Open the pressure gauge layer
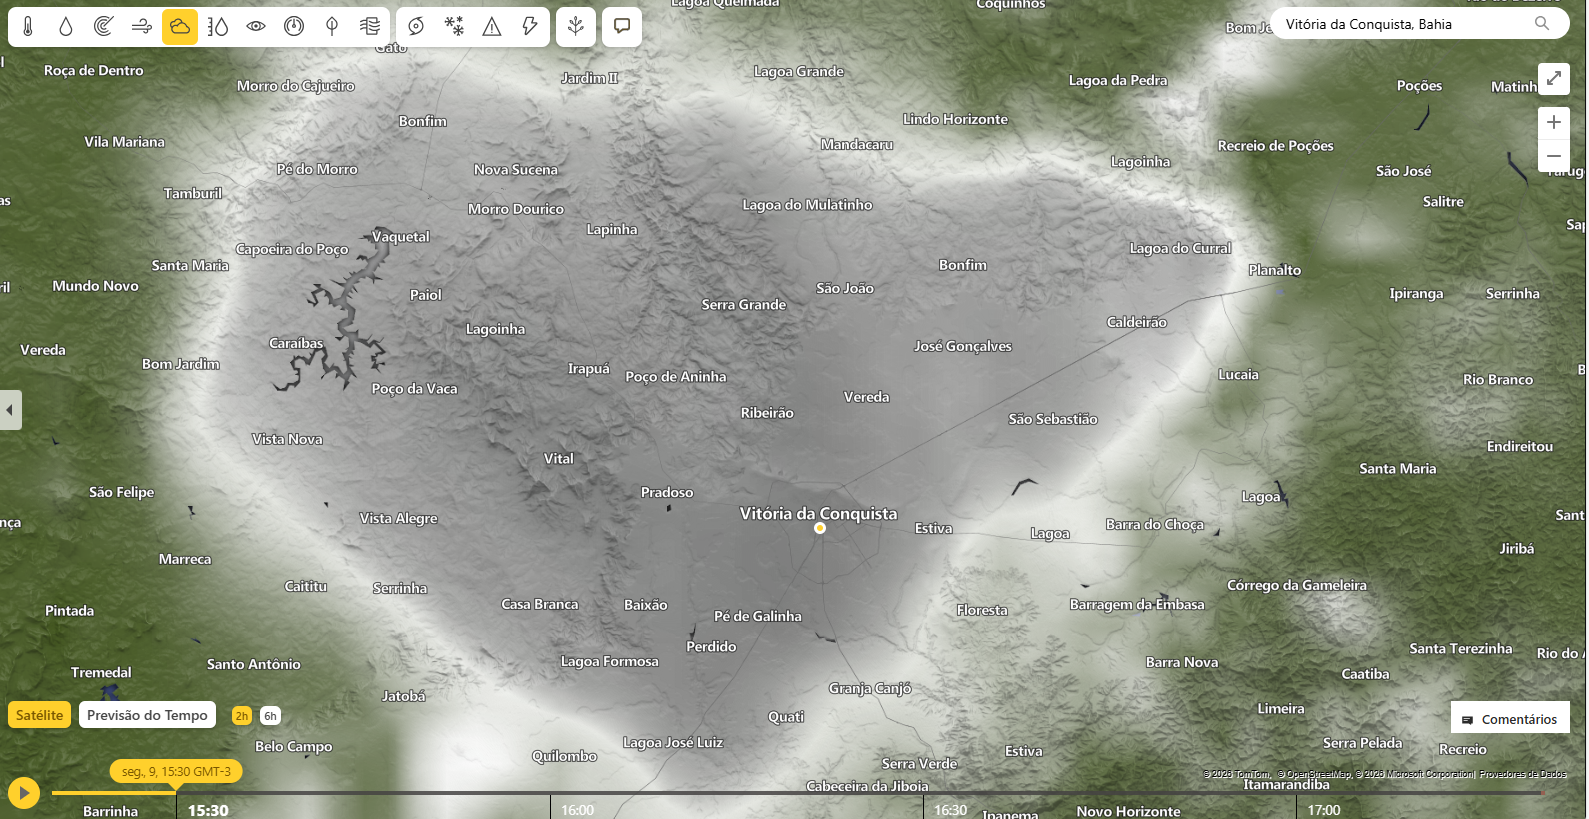1589x819 pixels. [294, 27]
